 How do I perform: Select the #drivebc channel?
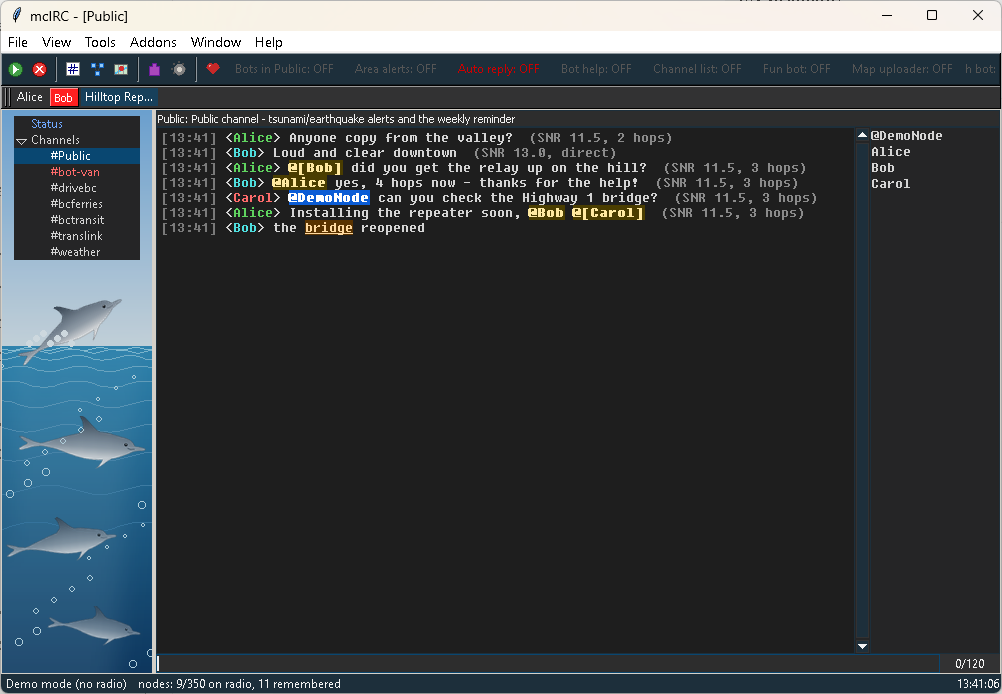(73, 188)
